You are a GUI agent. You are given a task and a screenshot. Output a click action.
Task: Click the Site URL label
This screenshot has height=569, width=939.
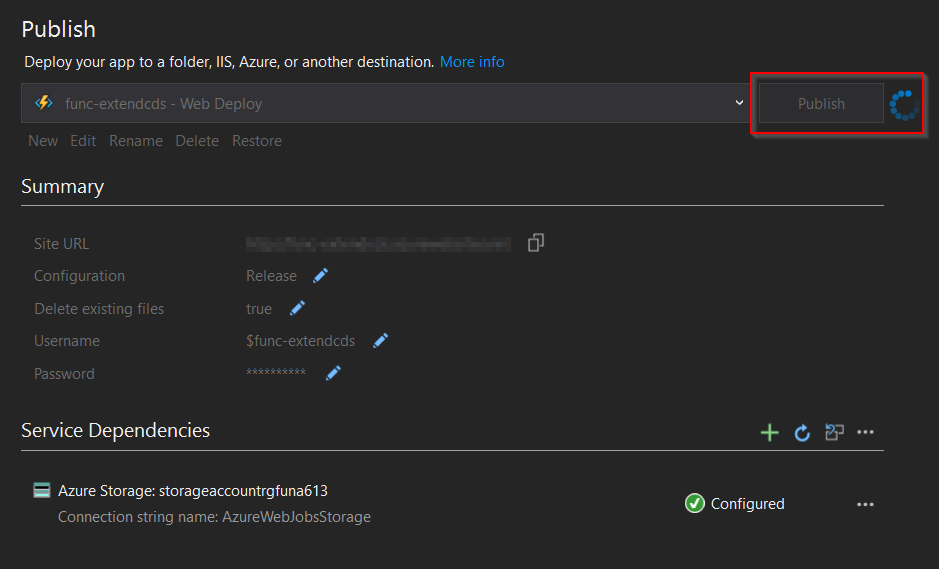pos(62,244)
